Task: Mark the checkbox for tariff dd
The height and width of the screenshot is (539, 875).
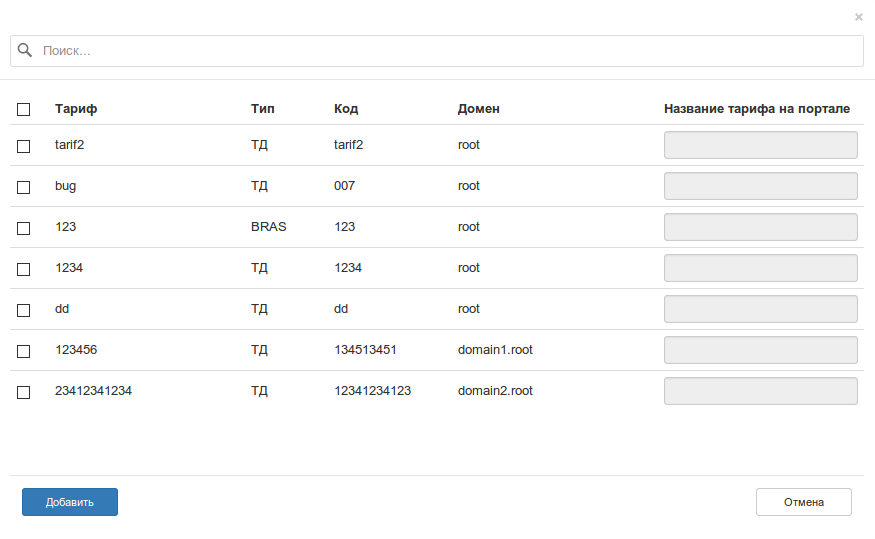Action: point(24,310)
